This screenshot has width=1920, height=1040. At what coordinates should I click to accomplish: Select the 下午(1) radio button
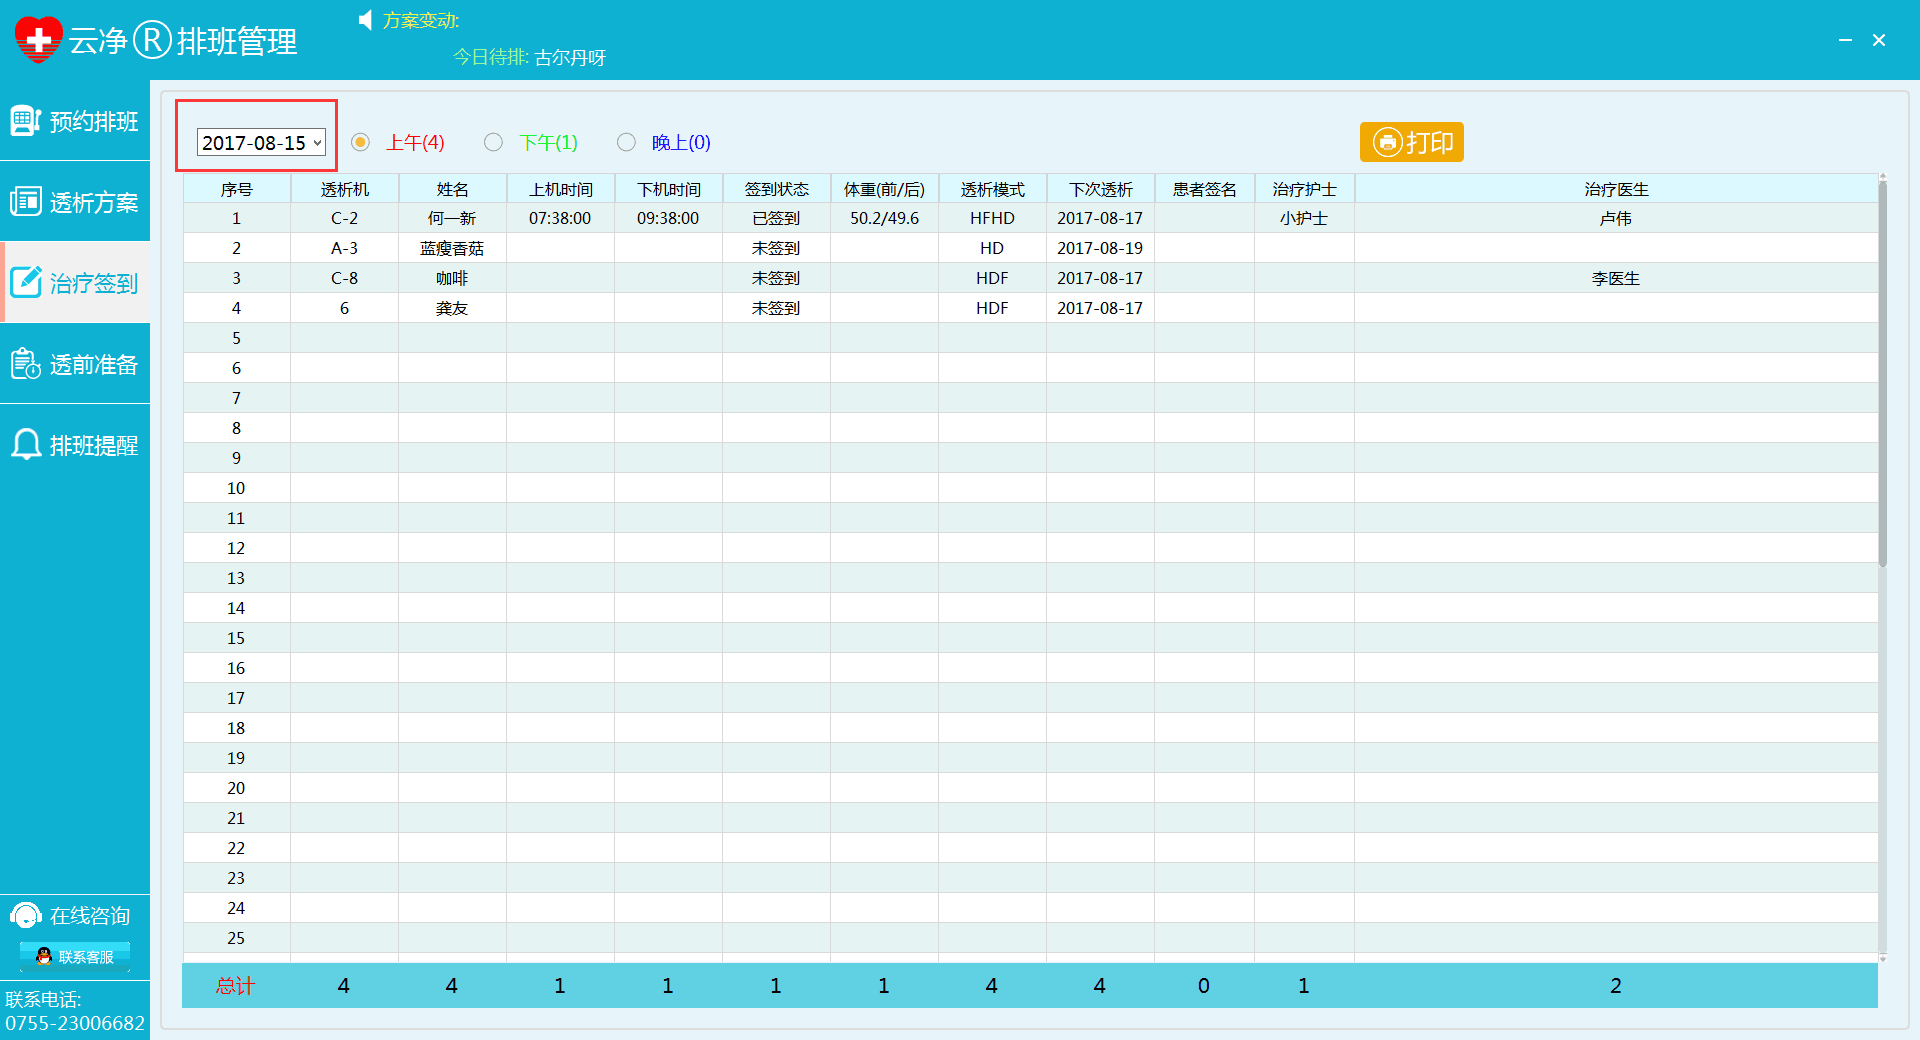coord(493,142)
